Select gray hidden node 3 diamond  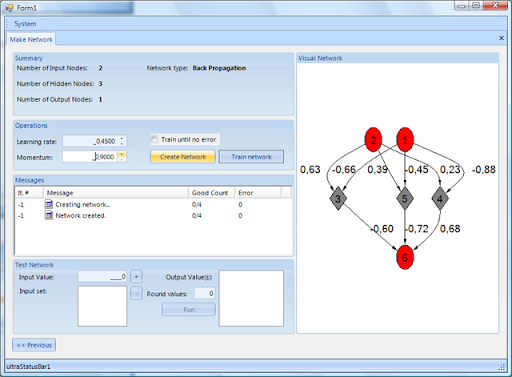tap(338, 199)
